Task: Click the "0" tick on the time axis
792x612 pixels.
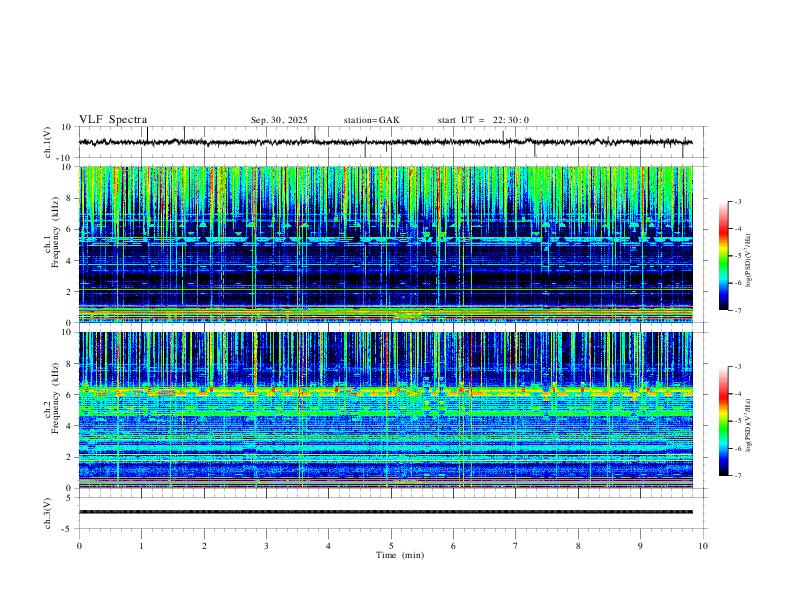Action: point(79,546)
